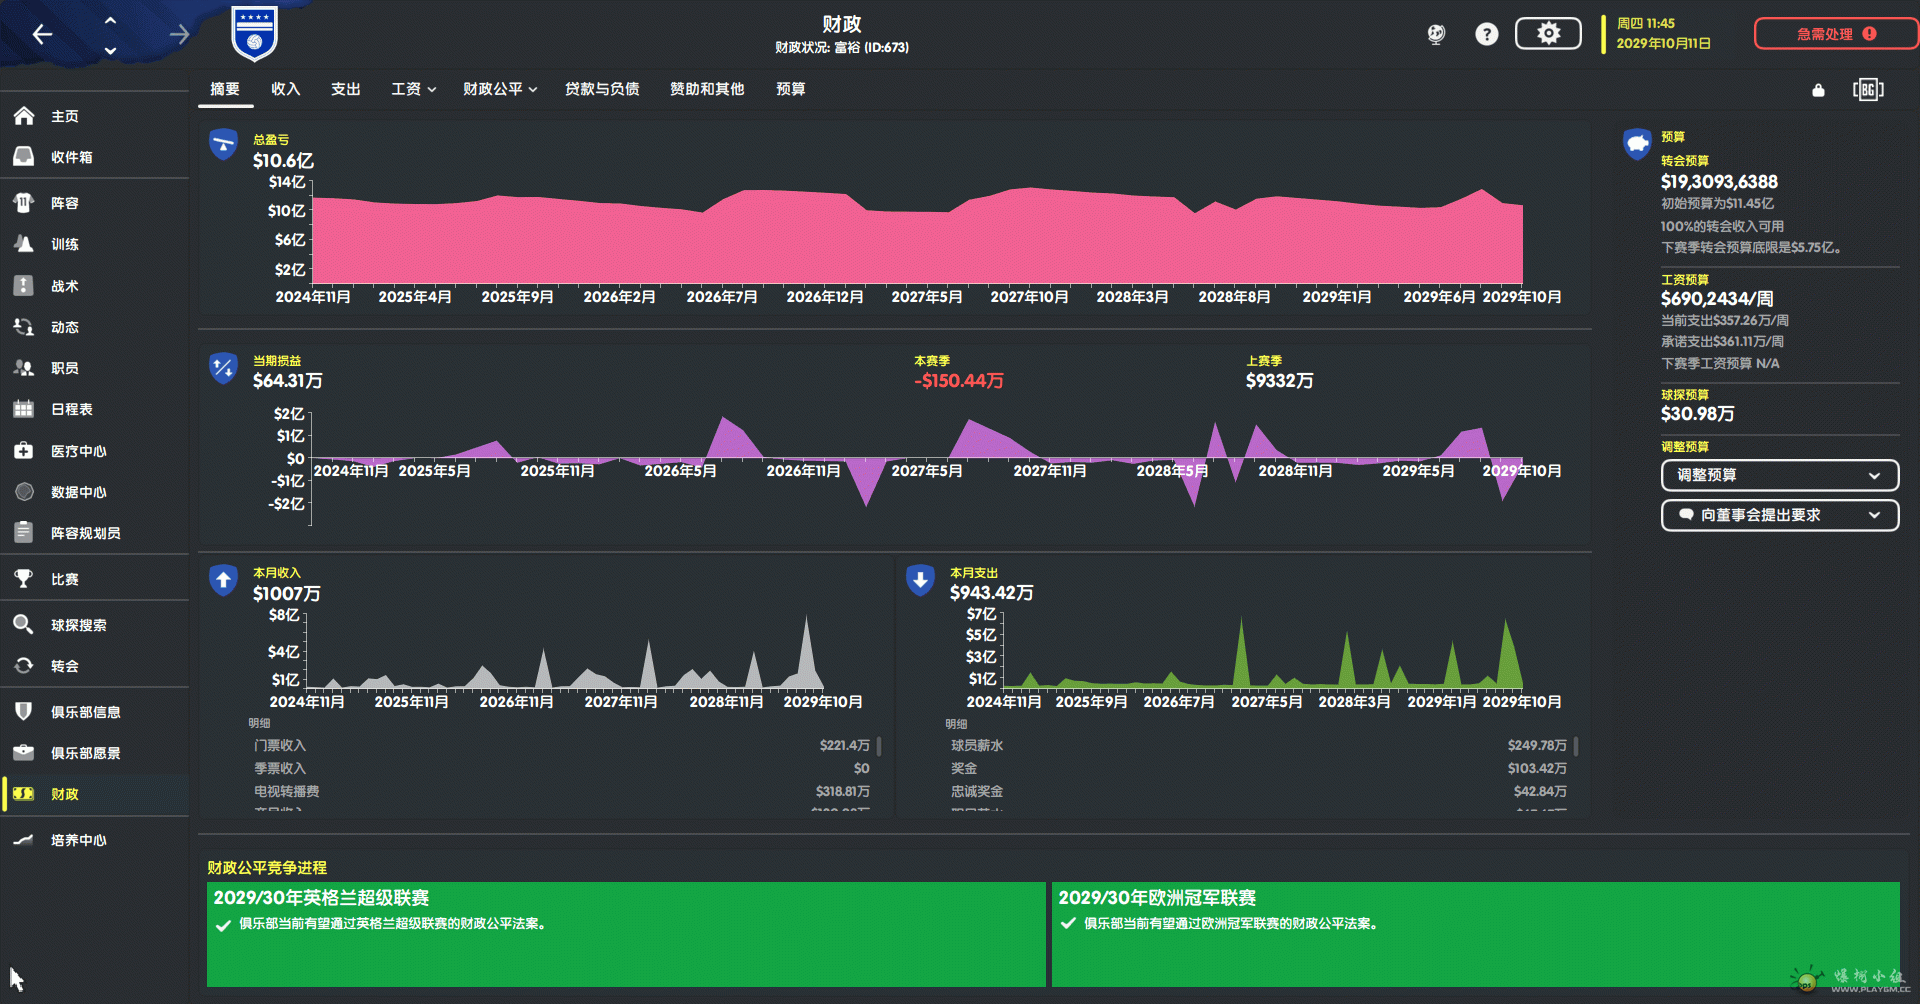Screen dimensions: 1920x1004
Task: Click the 球员薪水 row
Action: (x=1258, y=746)
